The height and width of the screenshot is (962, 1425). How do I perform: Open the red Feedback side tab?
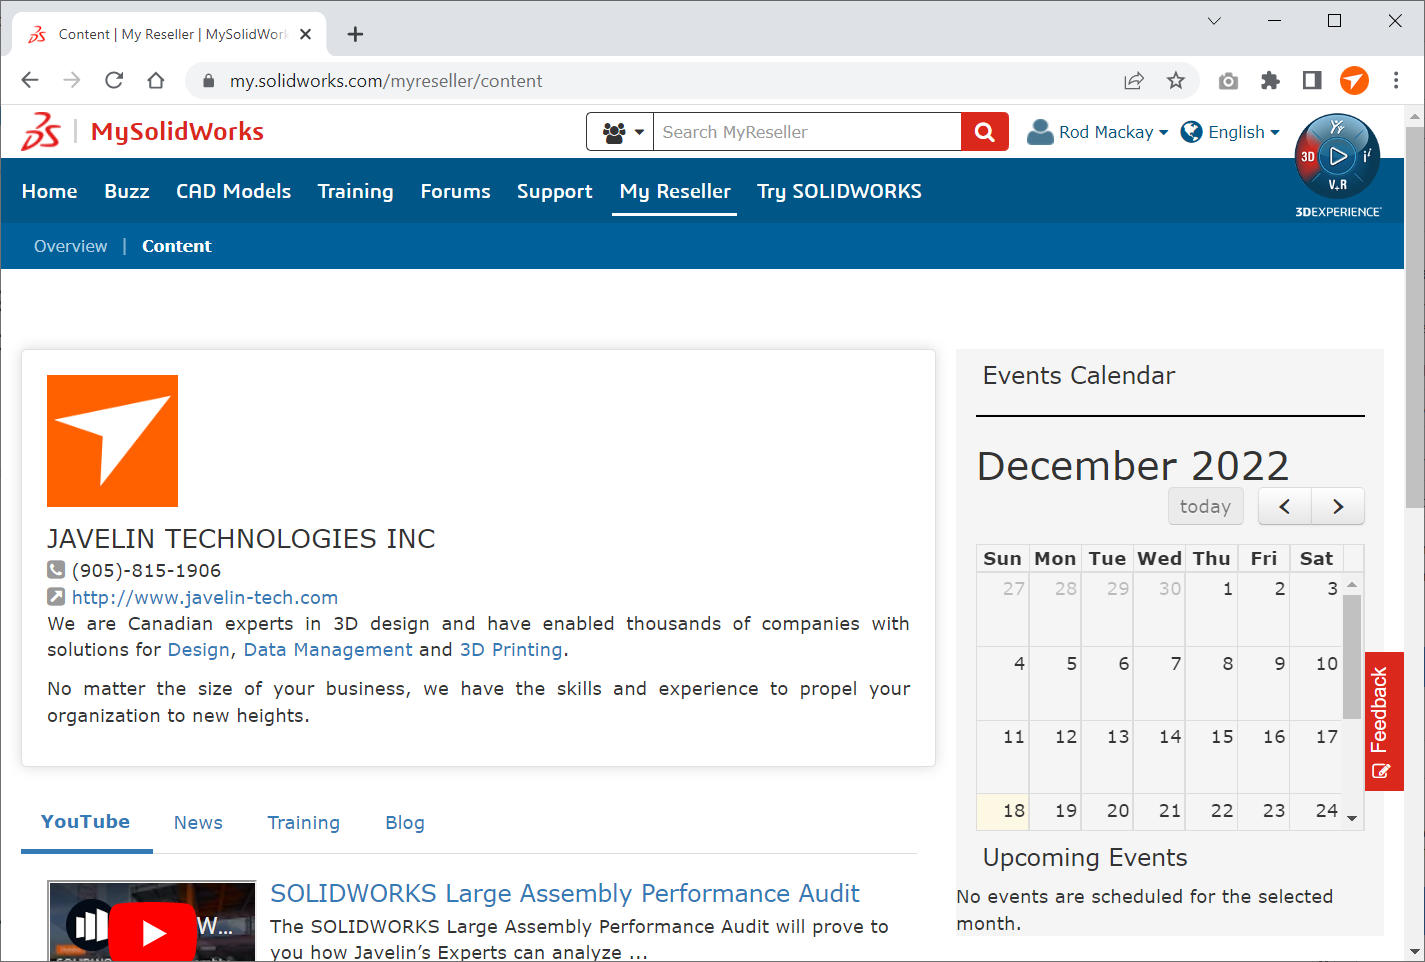(1383, 721)
